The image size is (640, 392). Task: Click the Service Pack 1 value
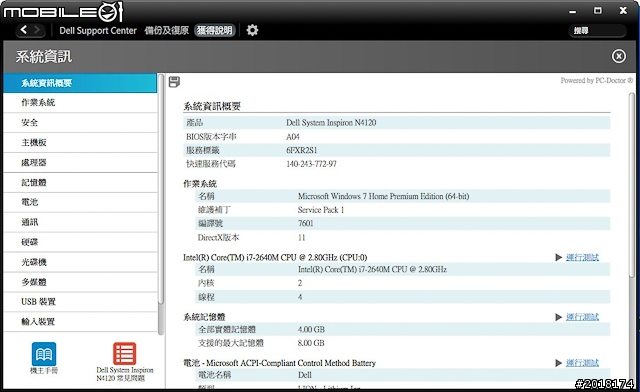coord(321,210)
